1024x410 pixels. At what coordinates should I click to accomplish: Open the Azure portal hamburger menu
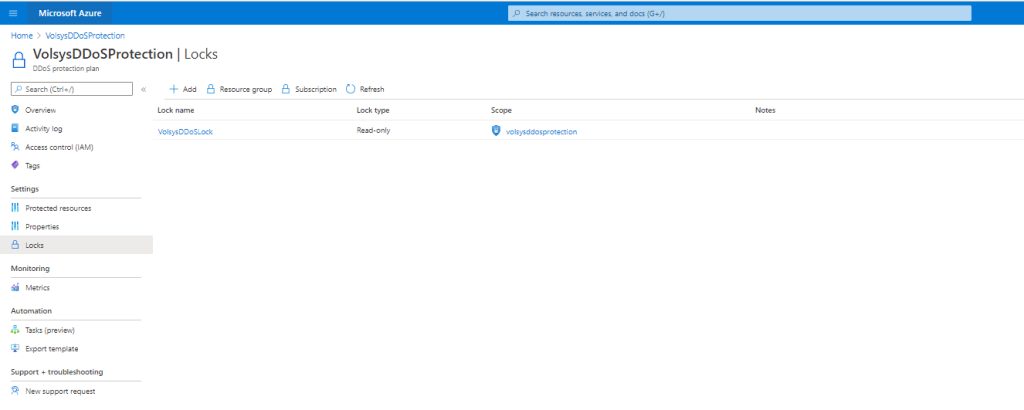[x=13, y=13]
